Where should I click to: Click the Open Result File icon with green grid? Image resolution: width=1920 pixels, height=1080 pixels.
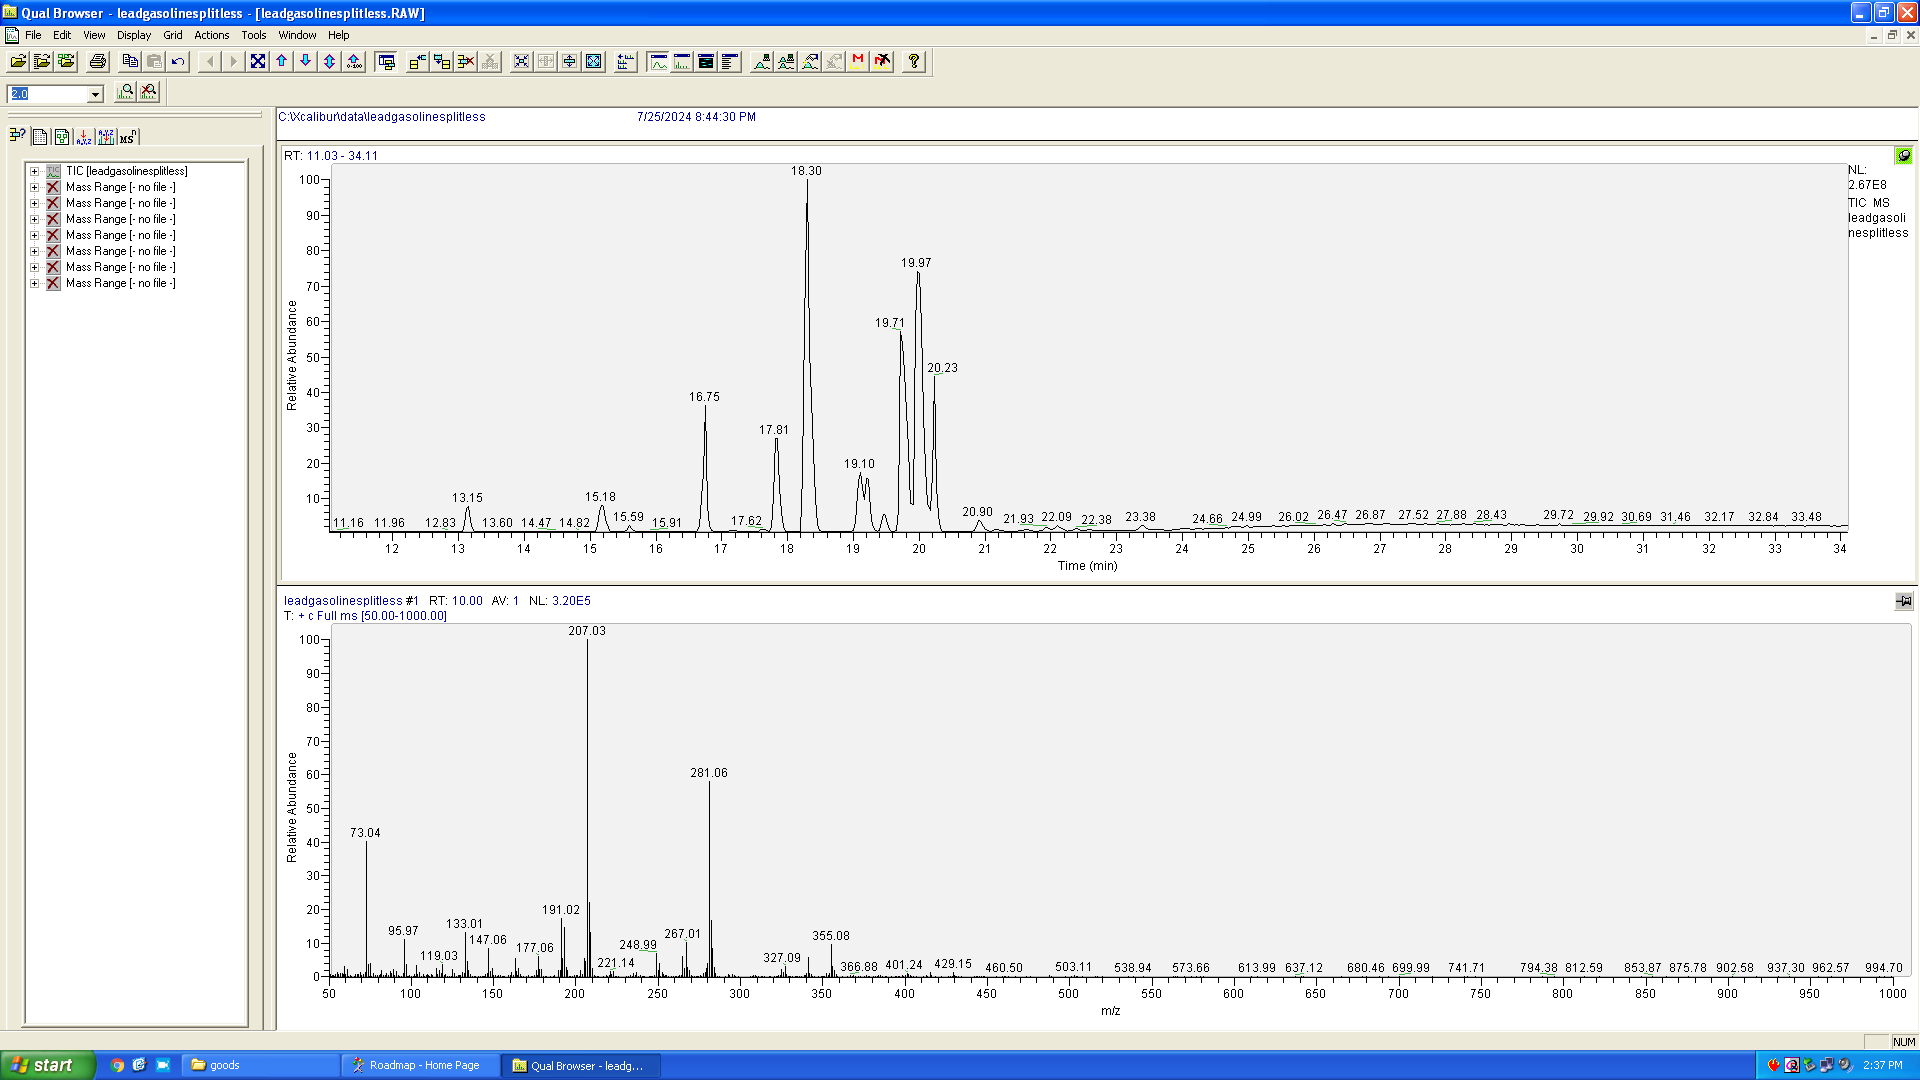coord(66,62)
